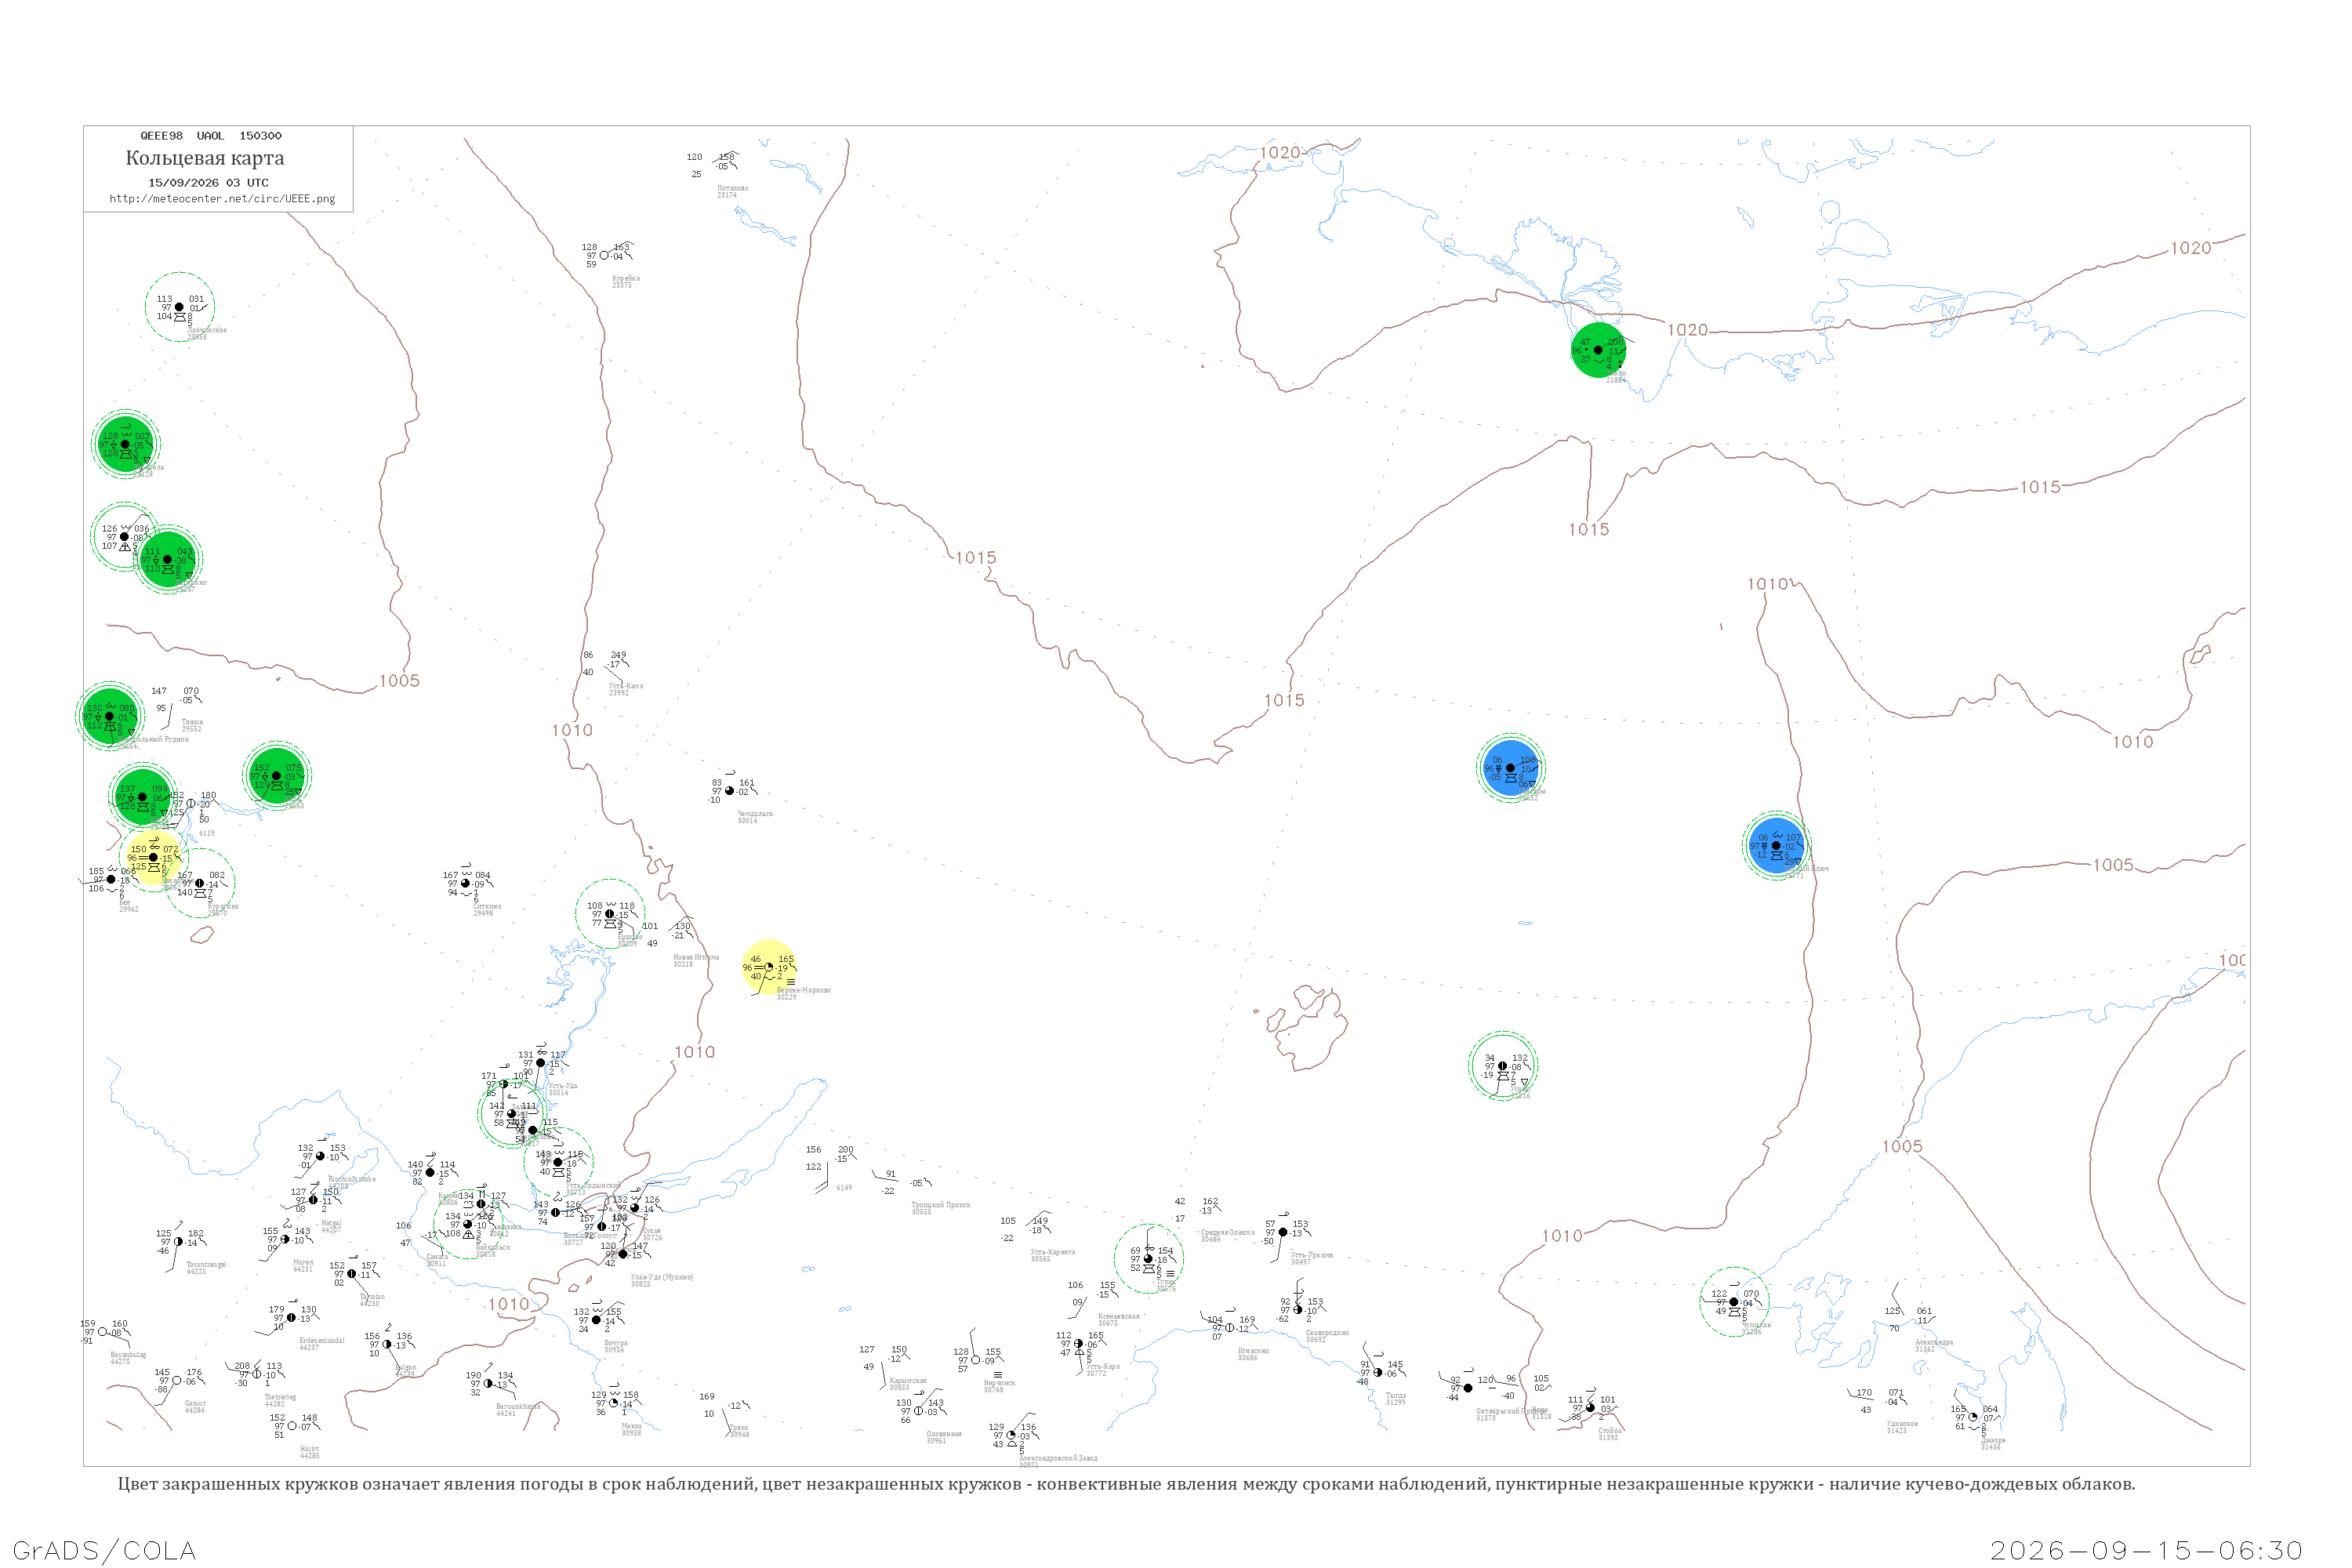Click the 15/09/2026 03 UTC date text

(208, 183)
